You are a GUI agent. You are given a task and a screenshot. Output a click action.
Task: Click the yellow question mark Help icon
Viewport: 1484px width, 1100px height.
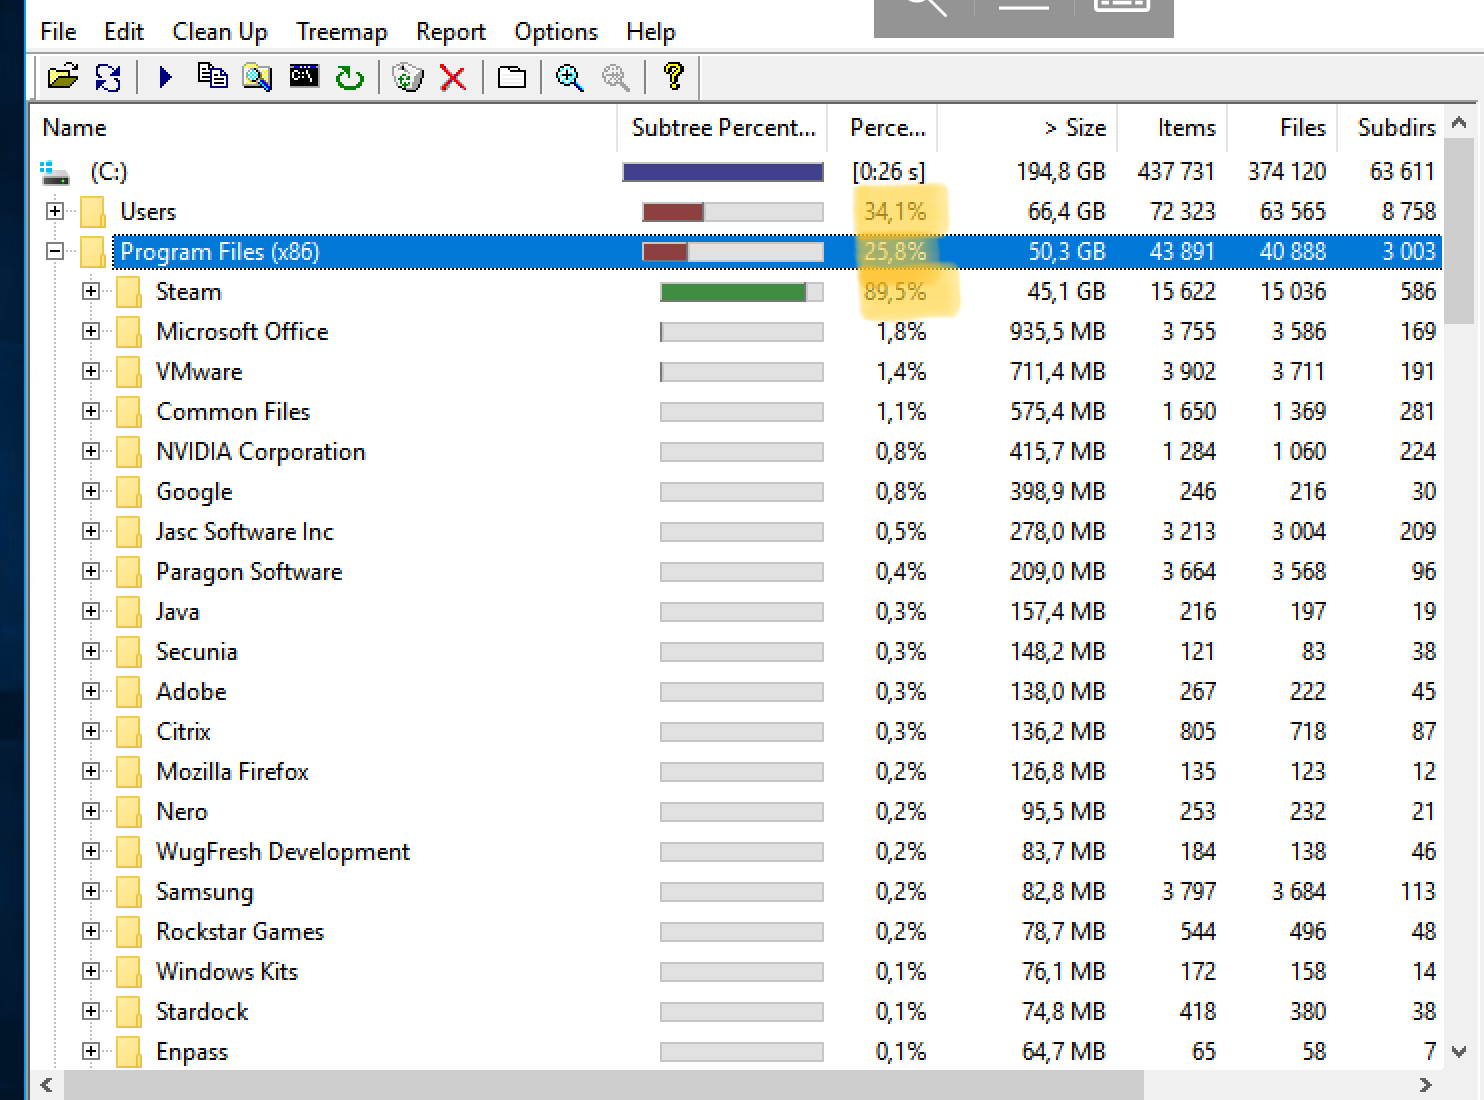pos(674,76)
